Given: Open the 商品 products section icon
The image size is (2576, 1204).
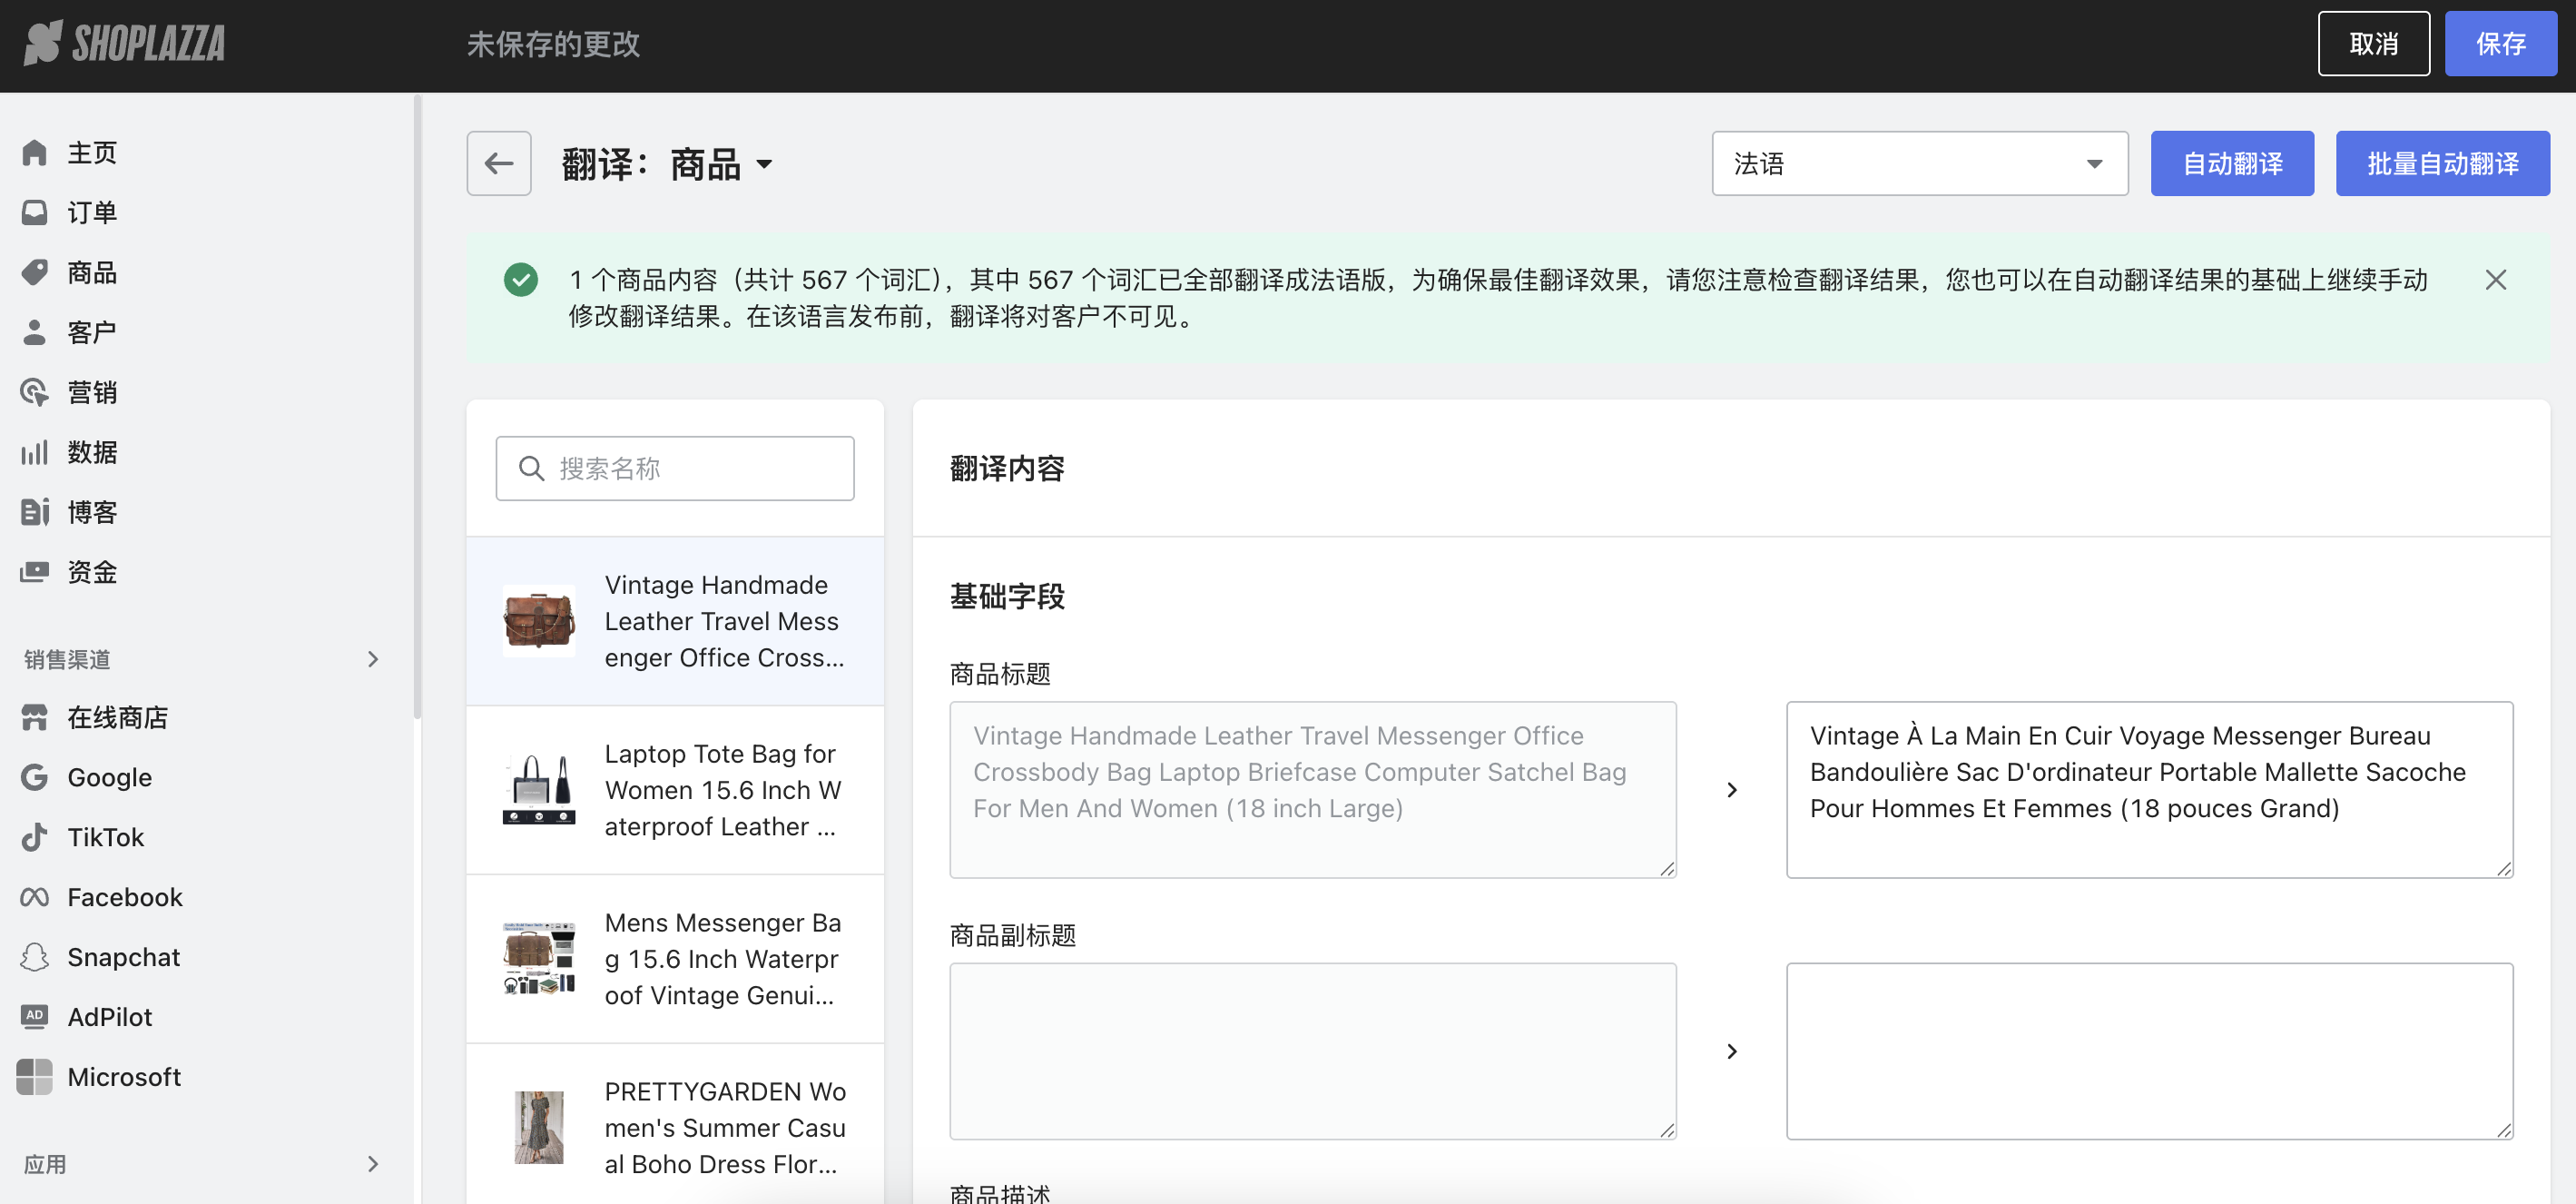Looking at the screenshot, I should click(35, 272).
